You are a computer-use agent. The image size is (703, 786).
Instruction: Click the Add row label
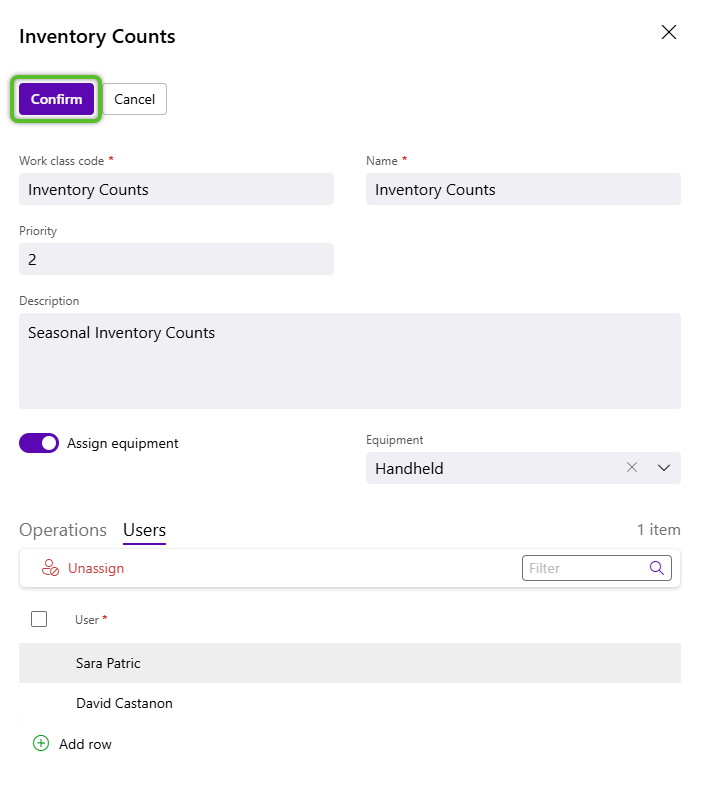(85, 744)
